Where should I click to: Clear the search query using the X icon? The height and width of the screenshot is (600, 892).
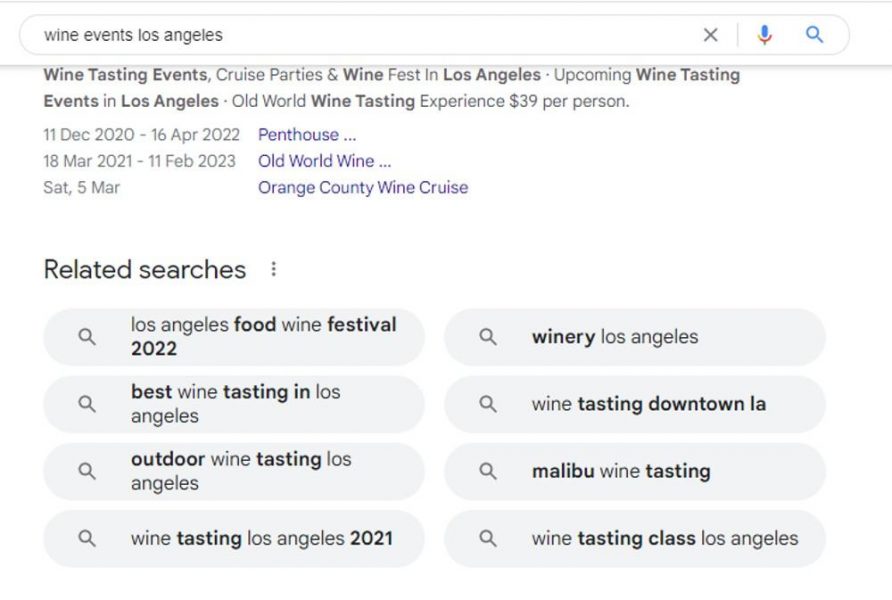pos(710,34)
